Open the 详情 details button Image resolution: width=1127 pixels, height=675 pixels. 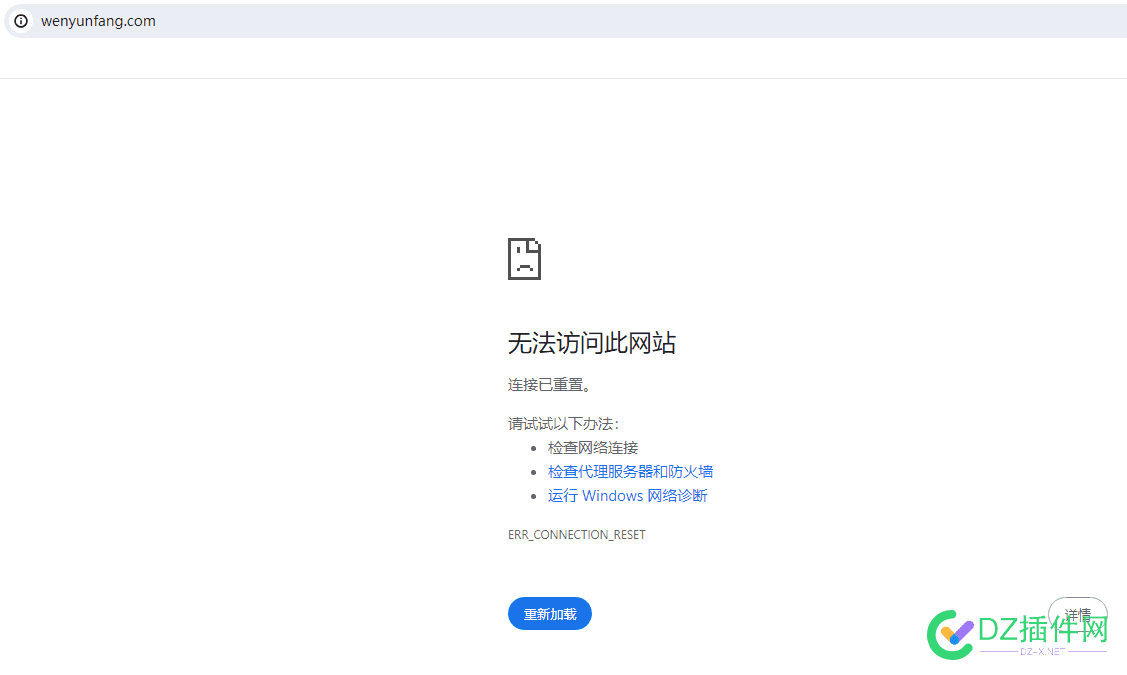tap(1077, 614)
